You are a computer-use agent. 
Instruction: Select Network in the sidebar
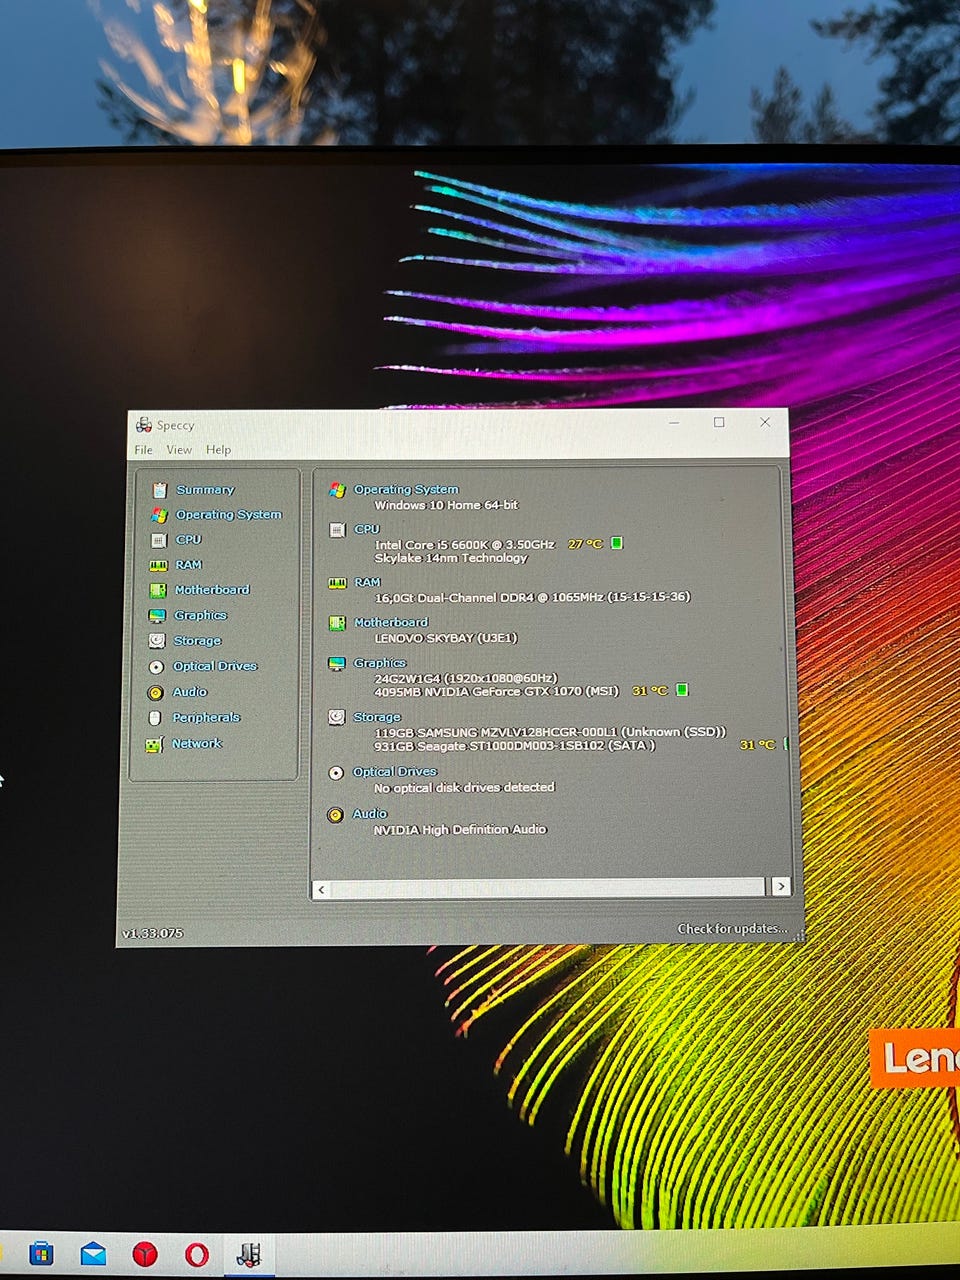pyautogui.click(x=197, y=744)
